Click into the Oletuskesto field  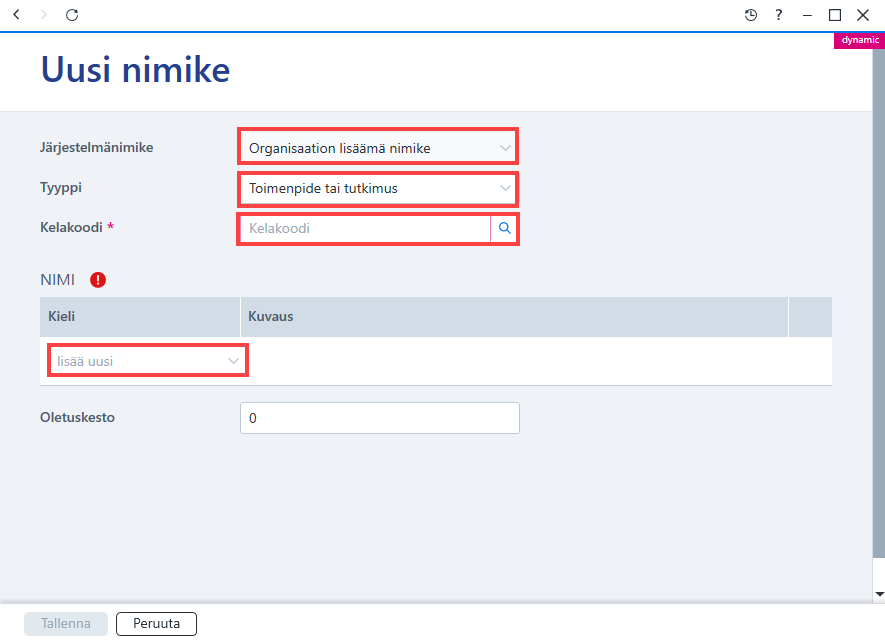[x=380, y=418]
